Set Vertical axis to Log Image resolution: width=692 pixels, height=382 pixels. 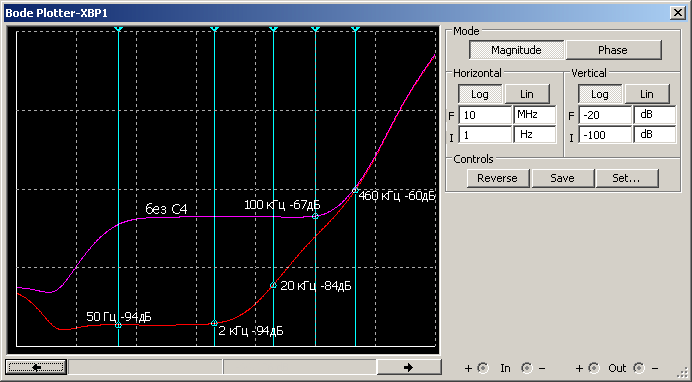coord(600,94)
